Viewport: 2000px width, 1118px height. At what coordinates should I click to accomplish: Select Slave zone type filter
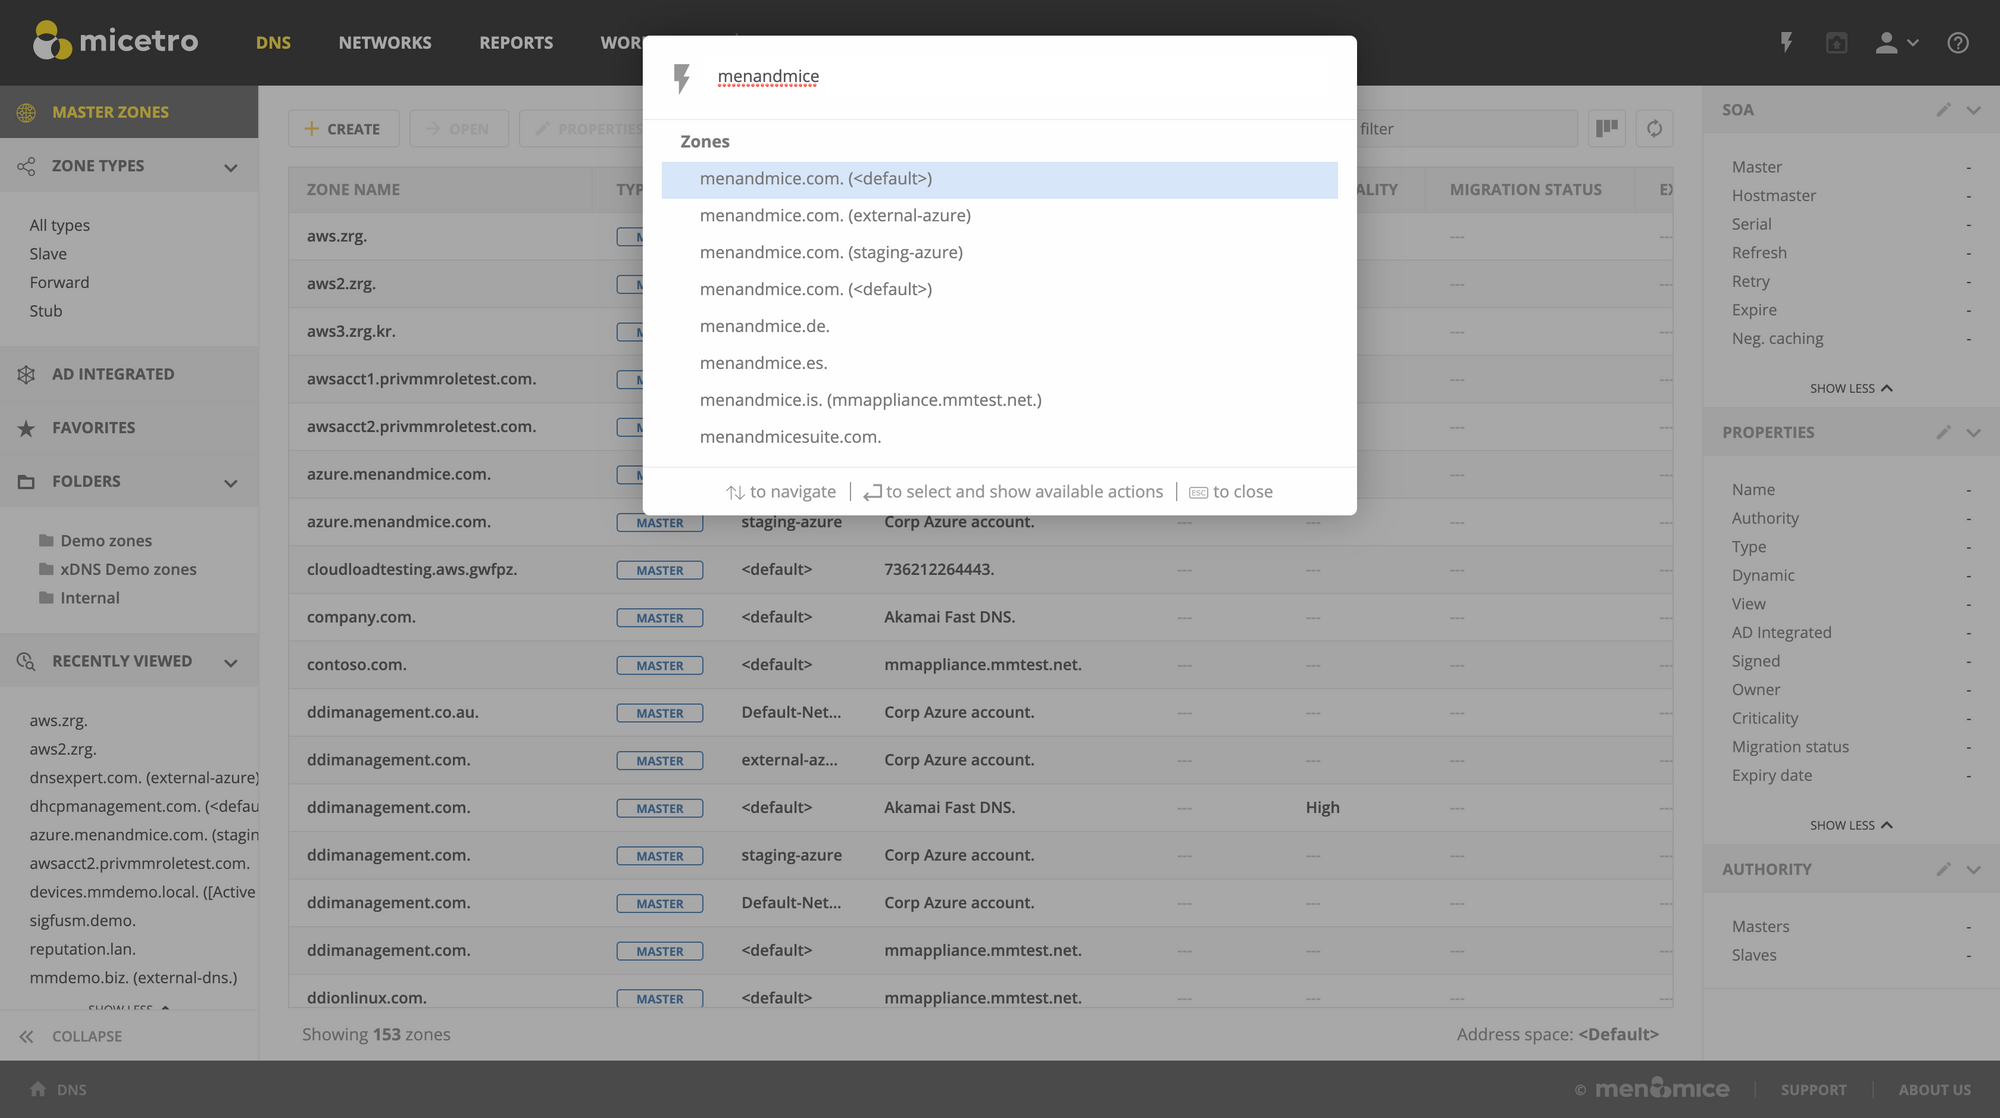(48, 253)
